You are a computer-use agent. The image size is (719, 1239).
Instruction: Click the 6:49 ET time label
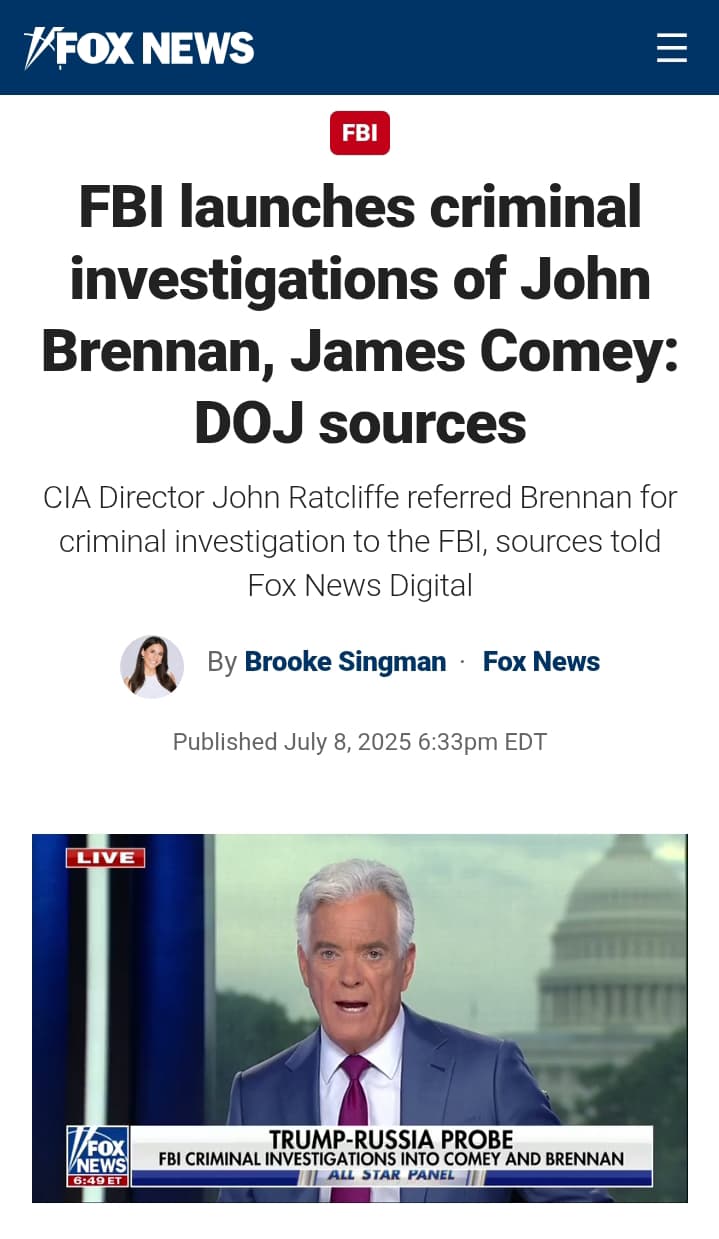[x=97, y=1181]
